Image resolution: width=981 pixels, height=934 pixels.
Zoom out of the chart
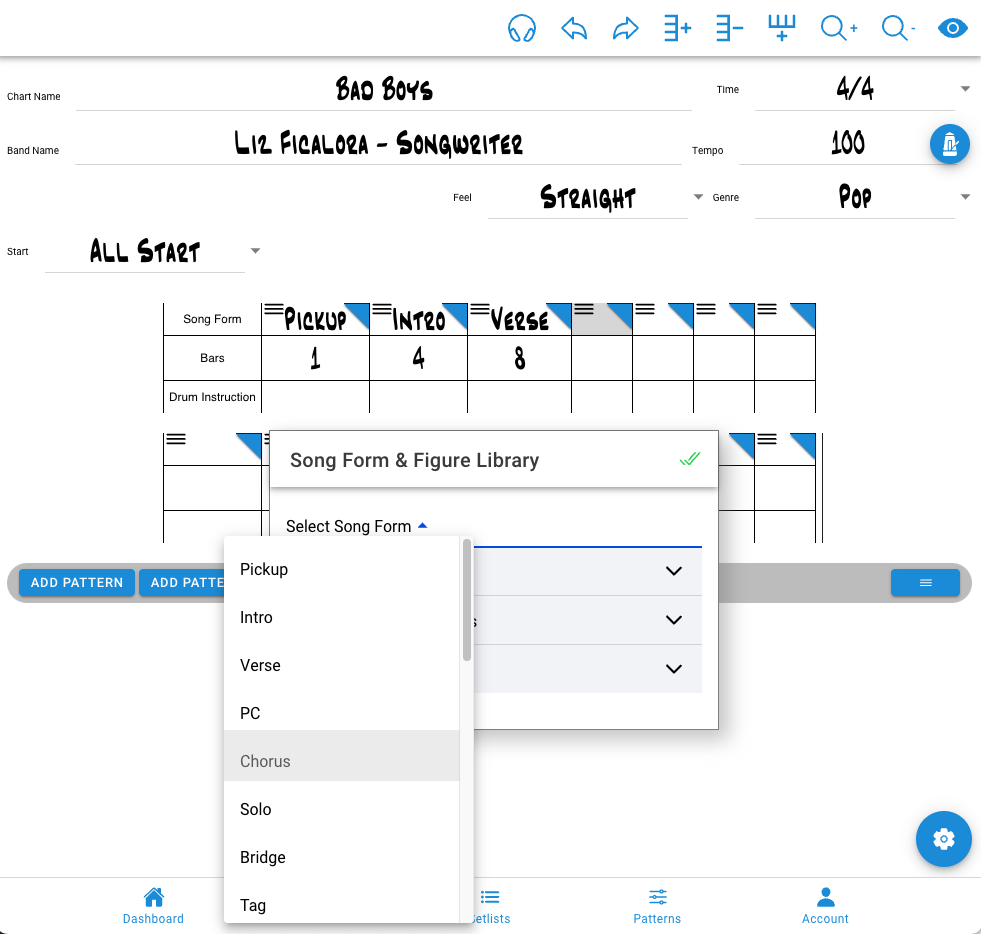[898, 28]
